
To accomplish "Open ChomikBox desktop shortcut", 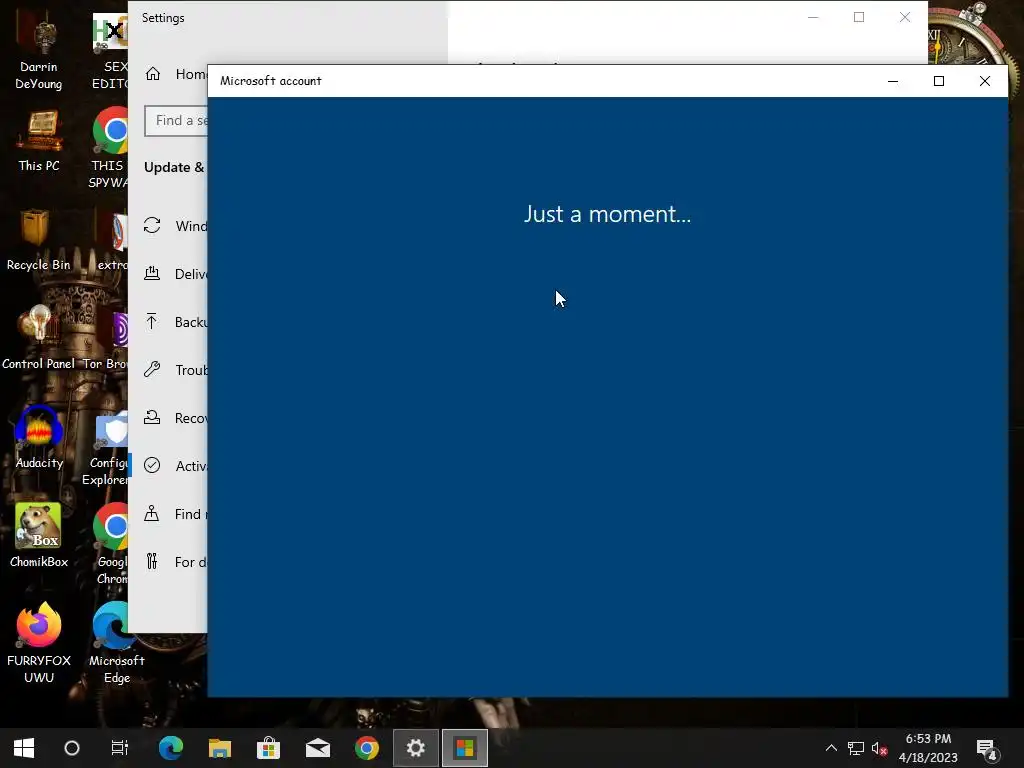I will coord(39,536).
